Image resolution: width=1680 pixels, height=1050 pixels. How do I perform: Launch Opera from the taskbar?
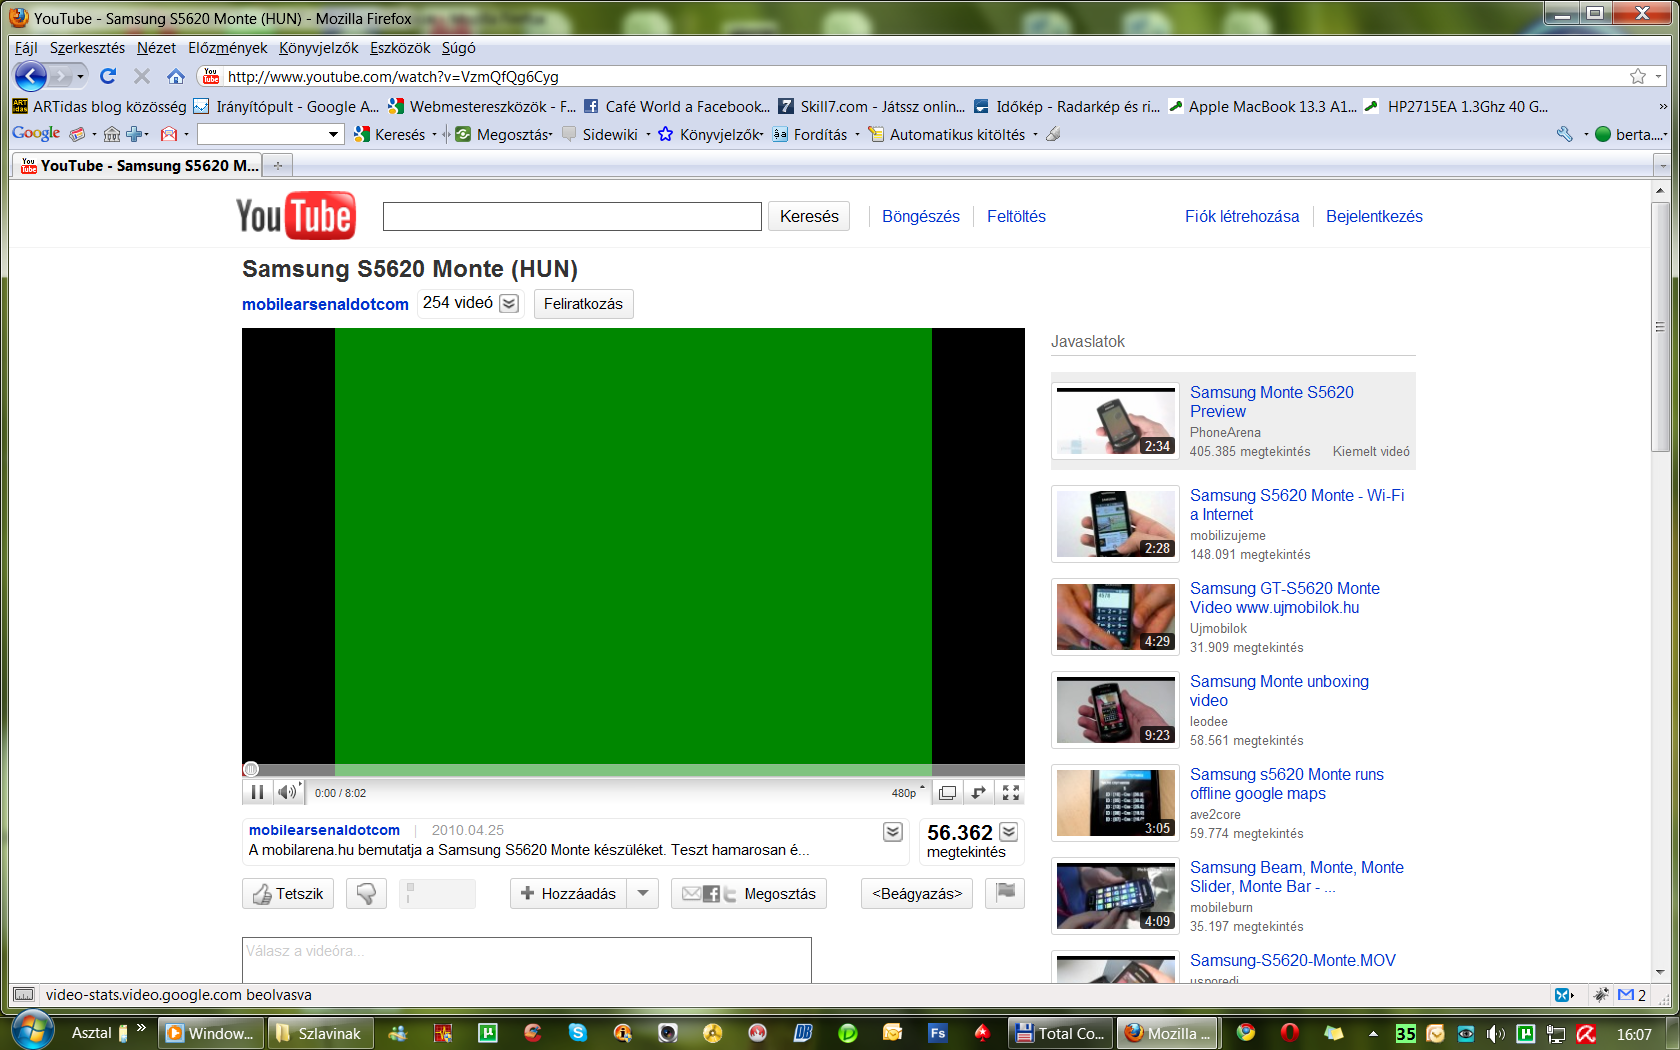[1290, 1033]
